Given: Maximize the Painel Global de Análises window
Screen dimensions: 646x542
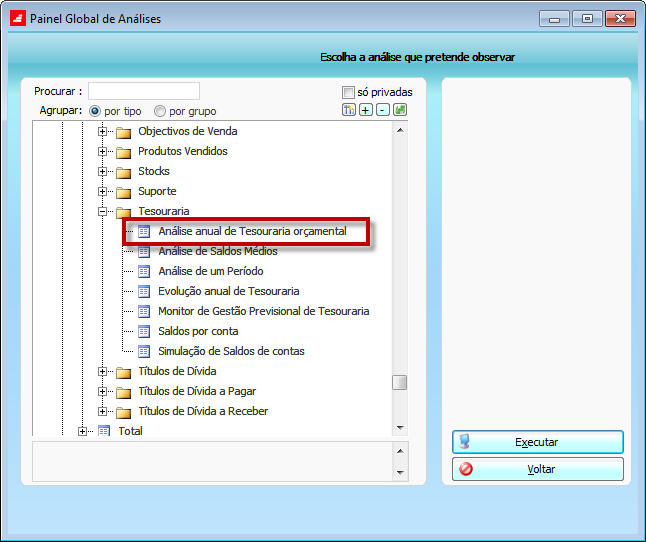Looking at the screenshot, I should (x=587, y=19).
